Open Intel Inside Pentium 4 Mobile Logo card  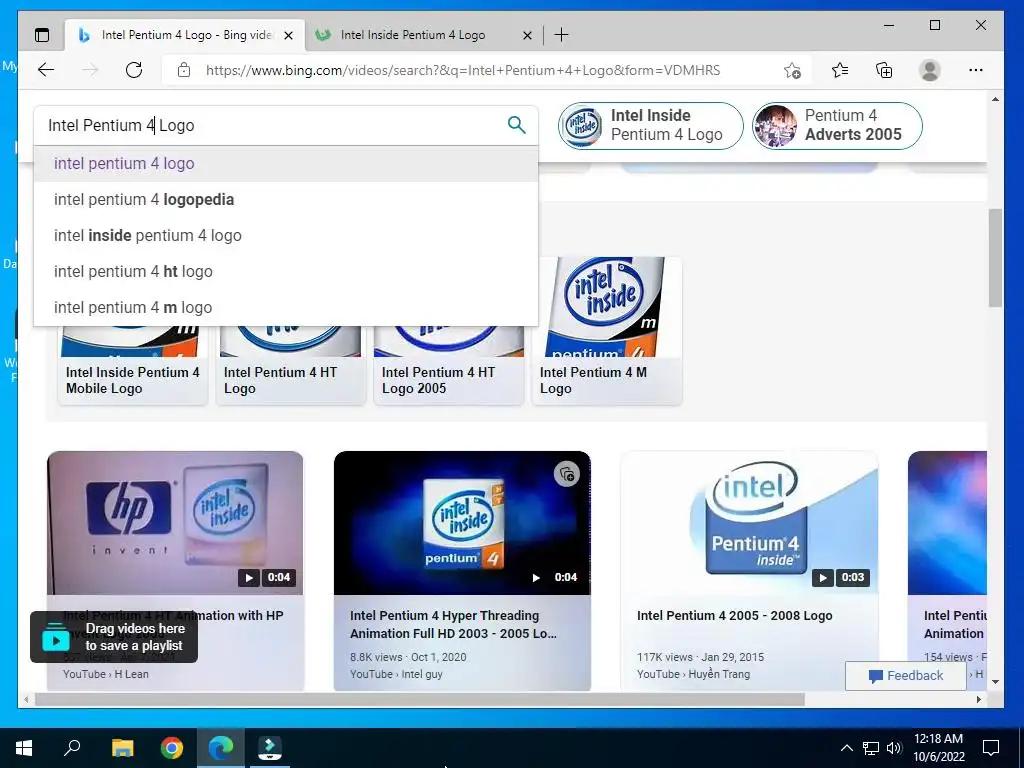pos(133,366)
